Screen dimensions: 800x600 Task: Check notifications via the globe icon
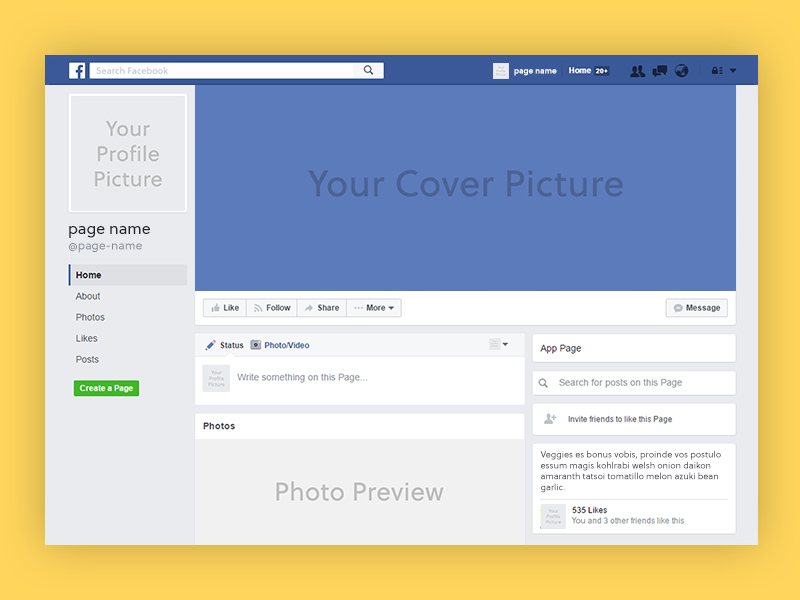tap(682, 71)
